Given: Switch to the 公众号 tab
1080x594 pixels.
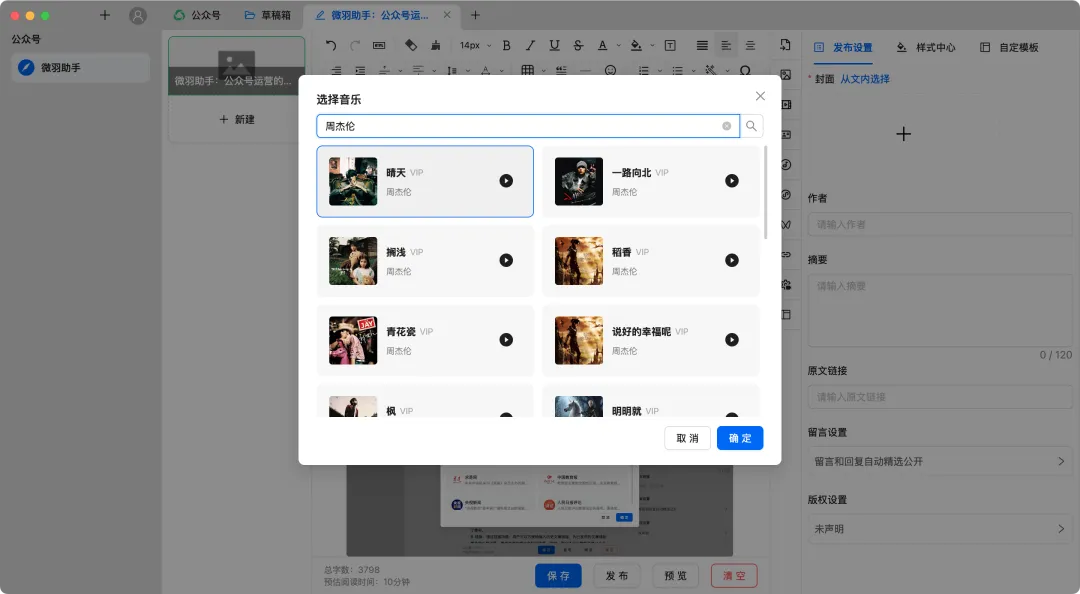Looking at the screenshot, I should pyautogui.click(x=198, y=15).
